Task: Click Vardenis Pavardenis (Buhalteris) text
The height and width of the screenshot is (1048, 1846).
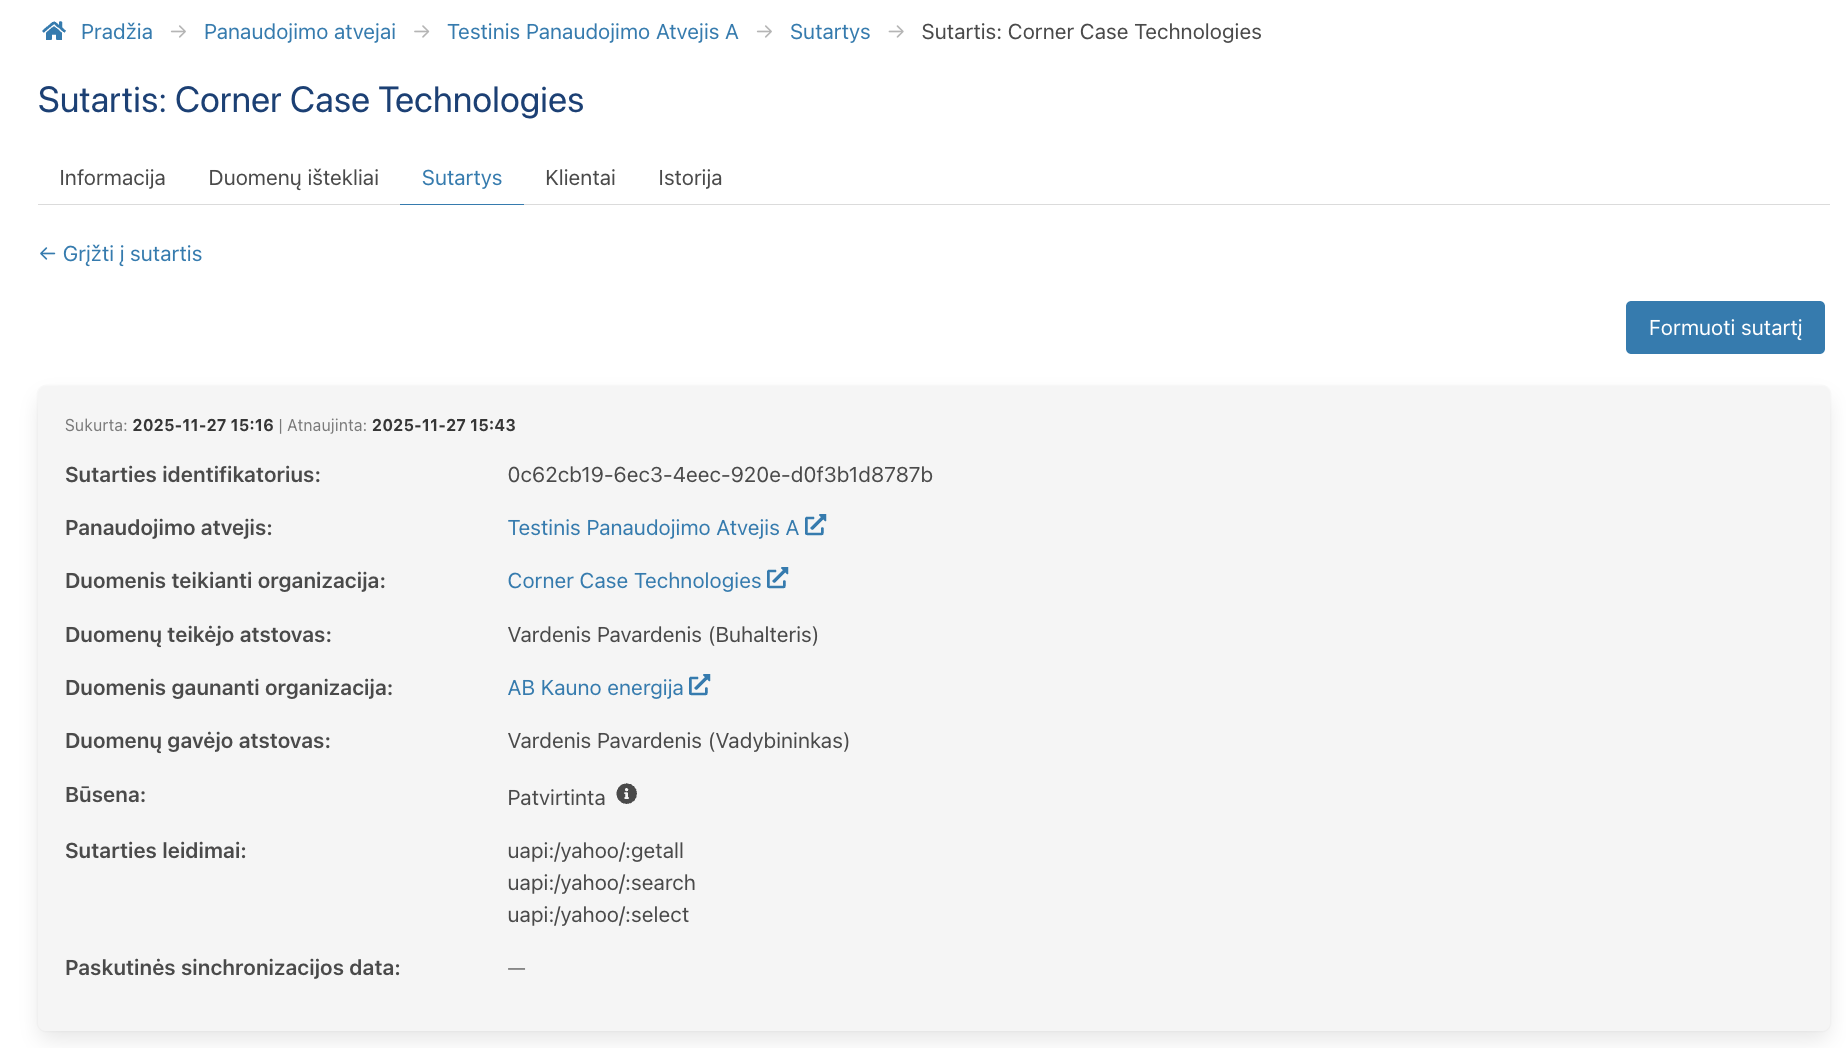Action: 663,635
